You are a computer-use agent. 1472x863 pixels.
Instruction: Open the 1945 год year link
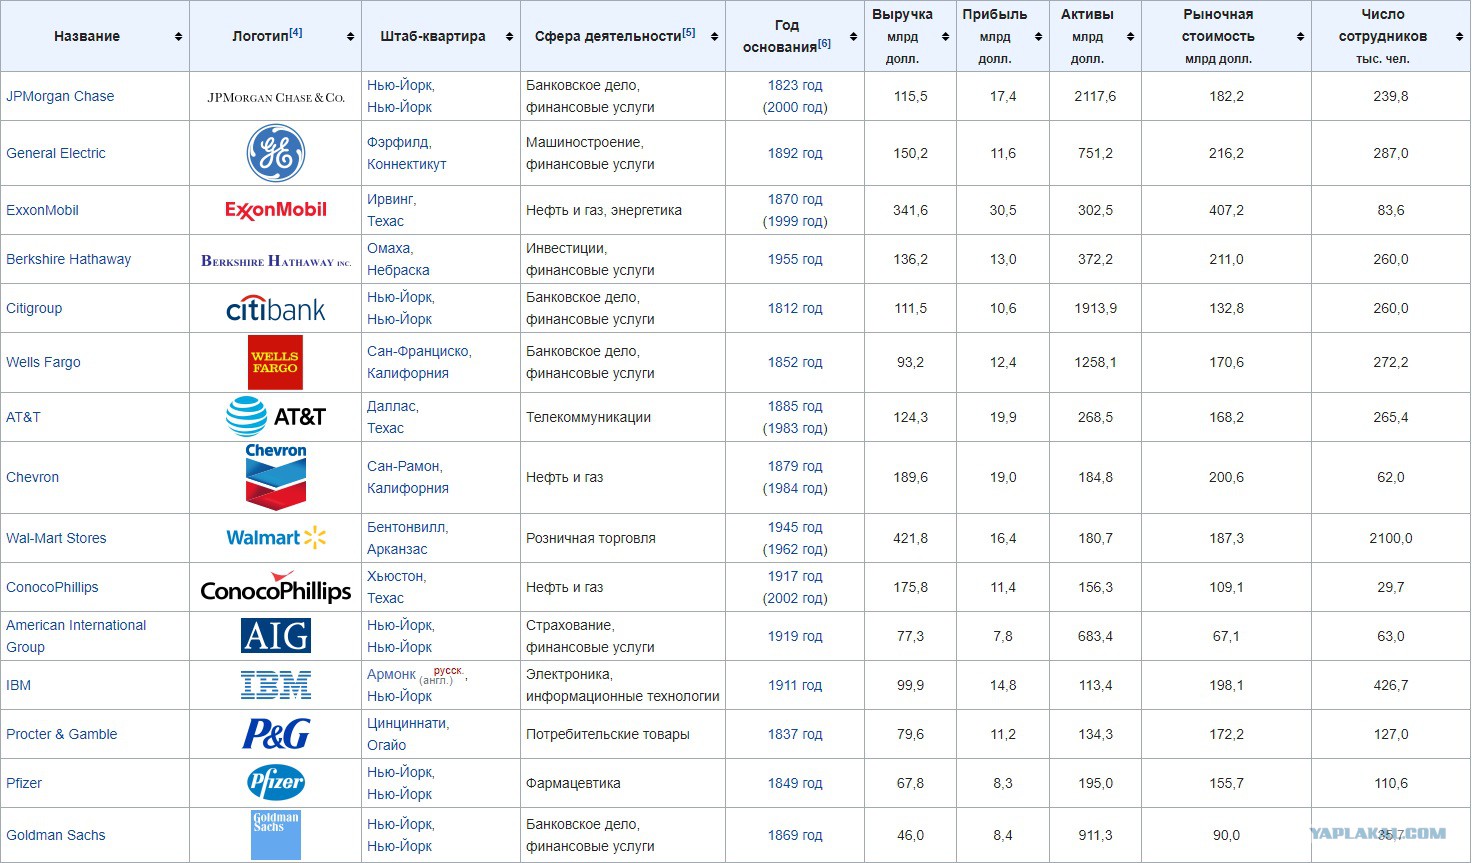tap(795, 527)
